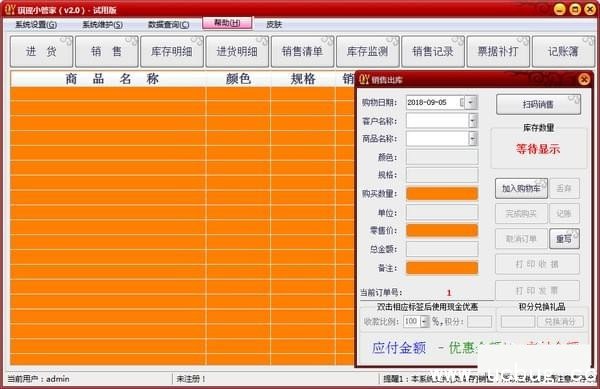This screenshot has height=389, width=600.
Task: Click the 总金额 field
Action: click(442, 249)
